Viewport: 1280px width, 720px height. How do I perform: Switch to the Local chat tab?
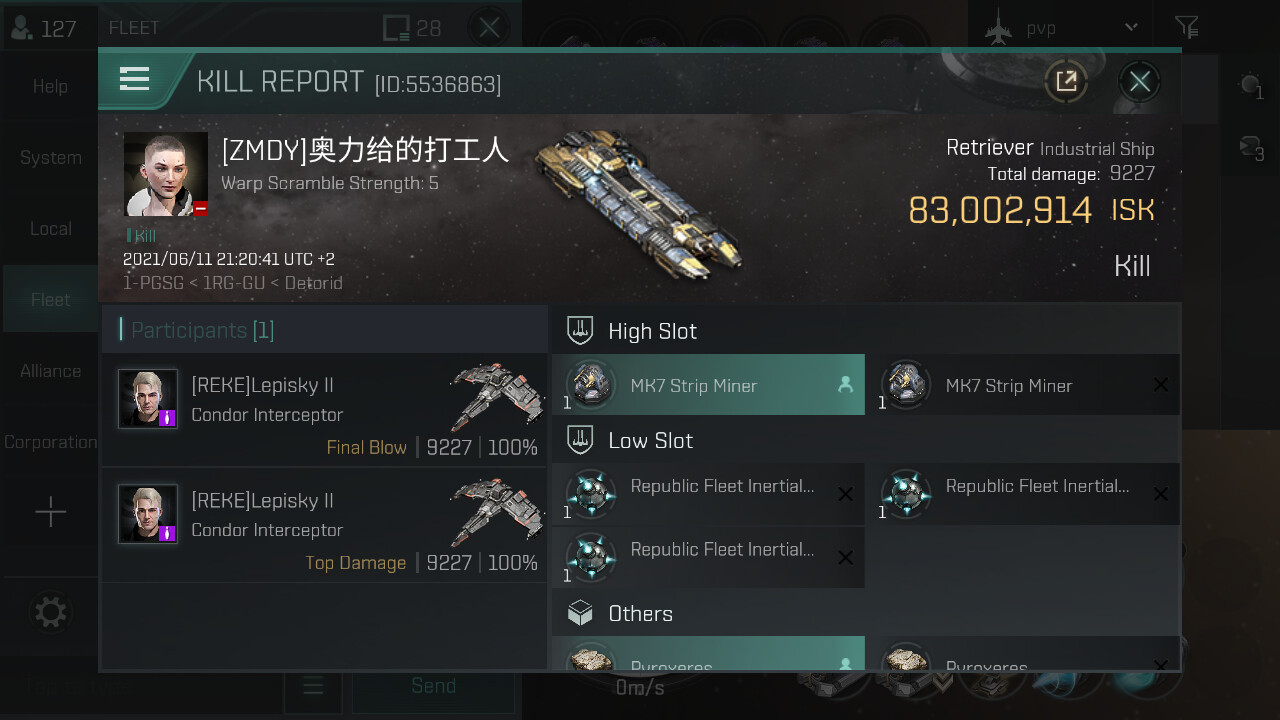pyautogui.click(x=50, y=229)
